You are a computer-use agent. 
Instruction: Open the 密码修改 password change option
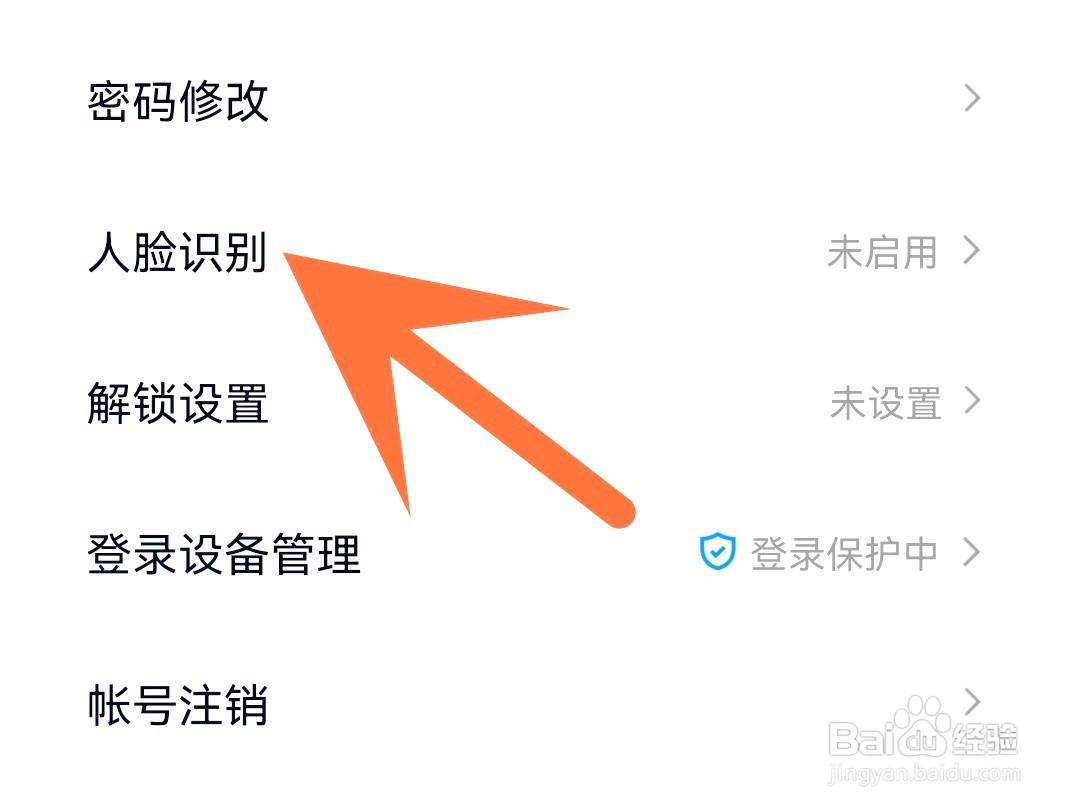[x=178, y=101]
